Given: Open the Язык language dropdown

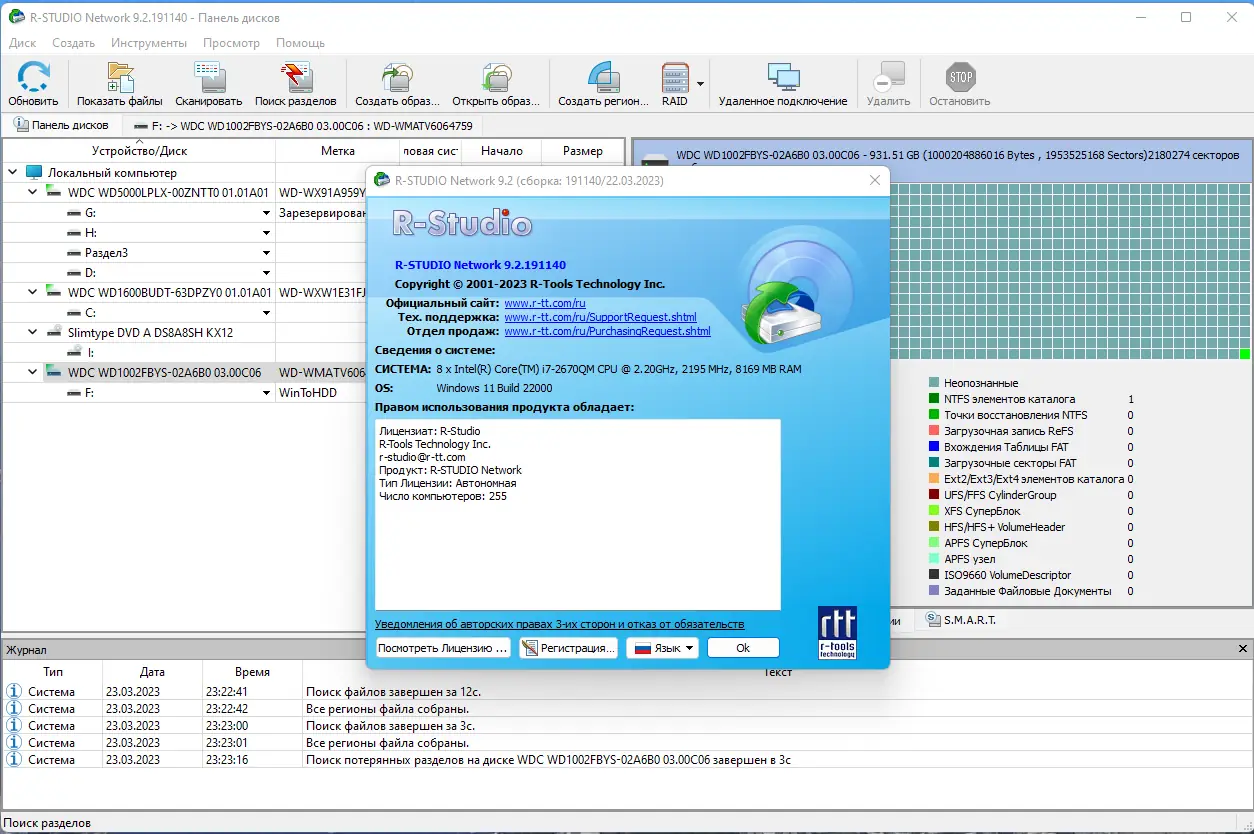Looking at the screenshot, I should [662, 648].
